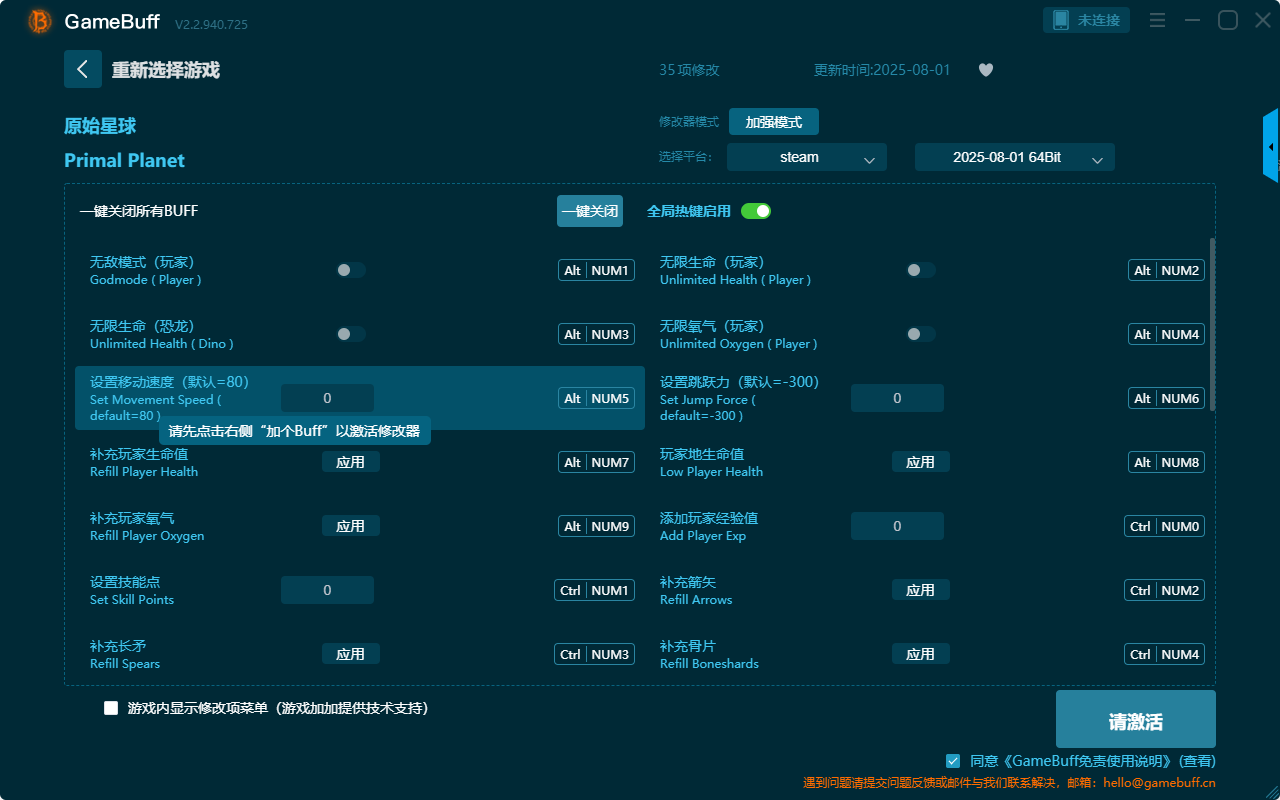Check the in-game cheat menu checkbox
The image size is (1280, 800).
[x=111, y=708]
